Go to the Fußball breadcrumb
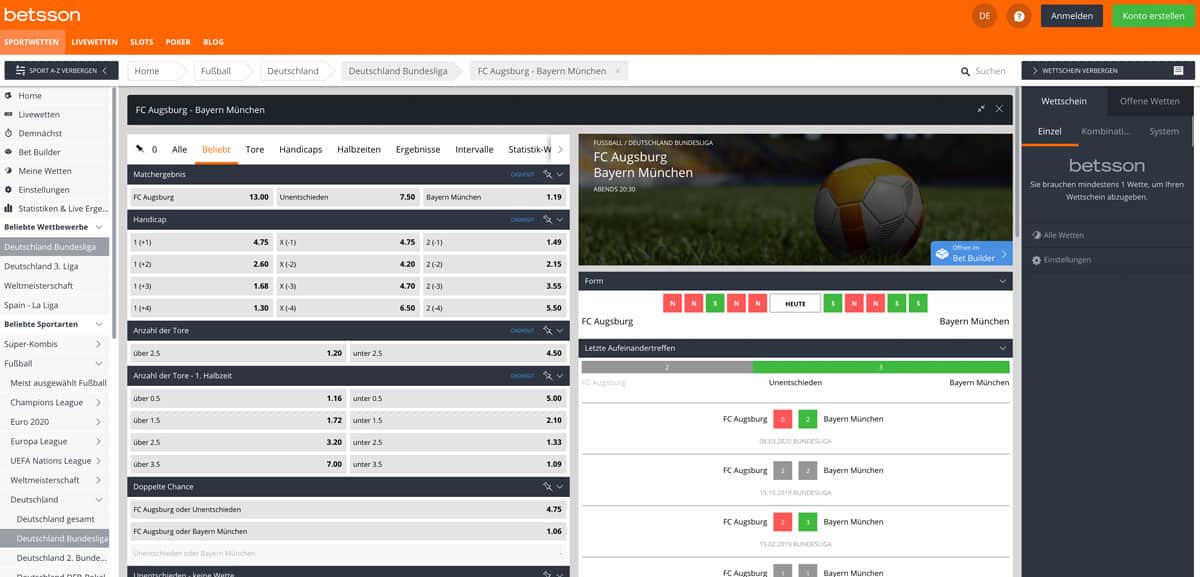Viewport: 1200px width, 577px height. click(x=216, y=71)
